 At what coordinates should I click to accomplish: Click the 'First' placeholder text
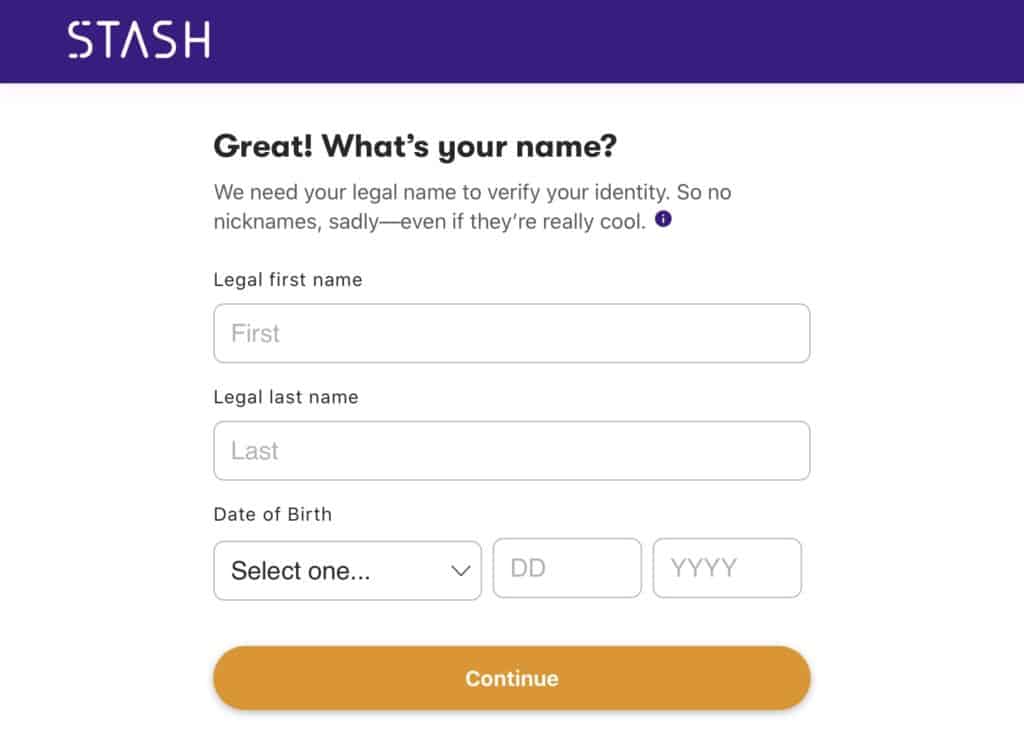tap(255, 333)
